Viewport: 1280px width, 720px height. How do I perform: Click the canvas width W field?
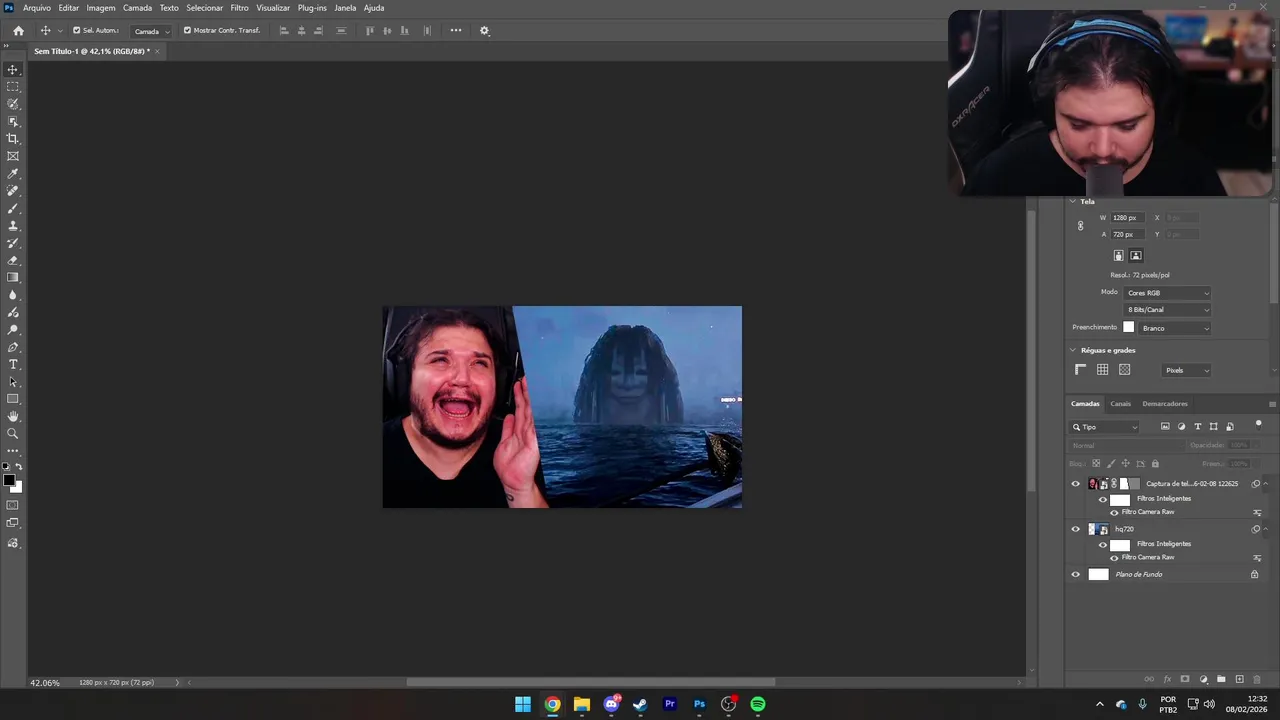click(1129, 218)
